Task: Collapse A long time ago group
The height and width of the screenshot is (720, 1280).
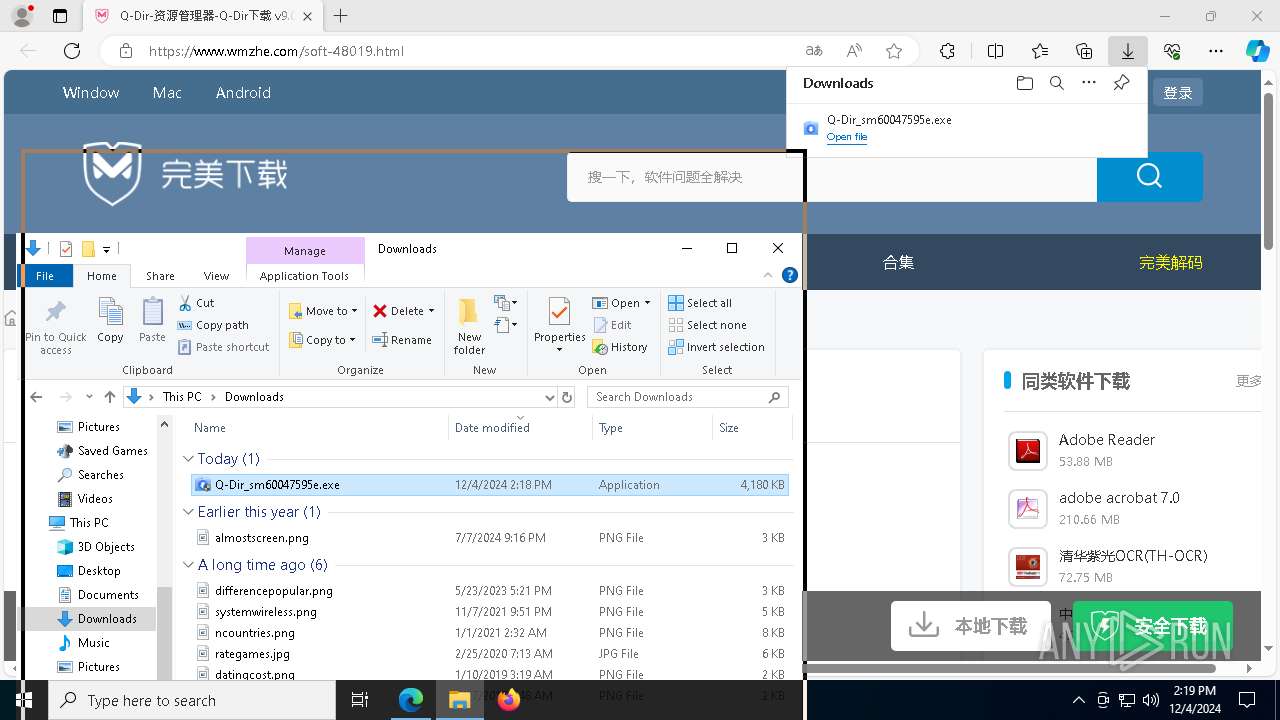Action: [188, 565]
